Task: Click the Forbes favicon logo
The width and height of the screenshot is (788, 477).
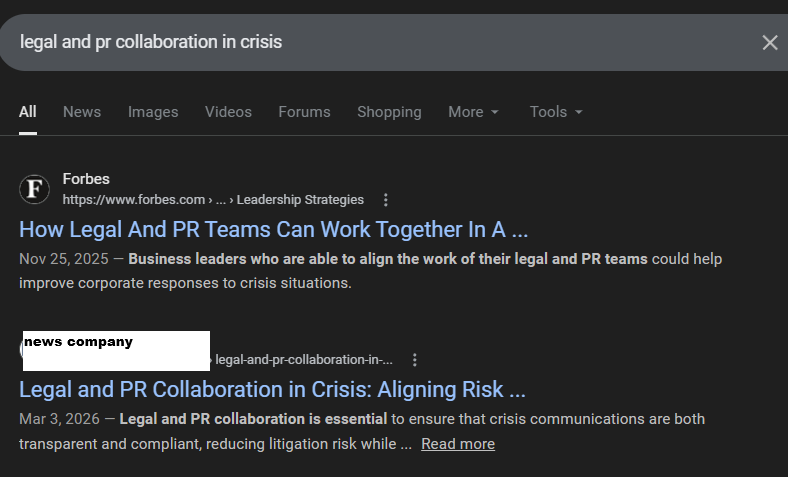Action: tap(34, 189)
